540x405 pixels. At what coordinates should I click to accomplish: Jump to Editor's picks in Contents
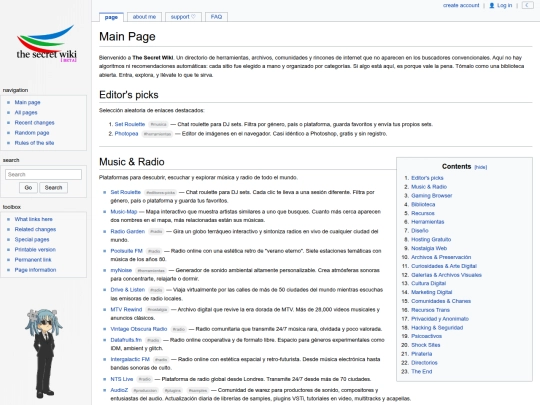[x=427, y=178]
